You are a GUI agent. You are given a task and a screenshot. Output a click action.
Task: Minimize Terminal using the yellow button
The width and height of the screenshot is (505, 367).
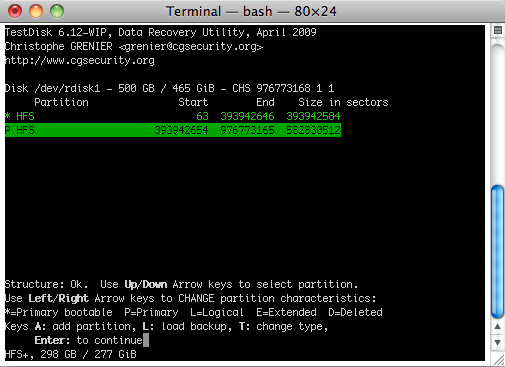pyautogui.click(x=36, y=11)
